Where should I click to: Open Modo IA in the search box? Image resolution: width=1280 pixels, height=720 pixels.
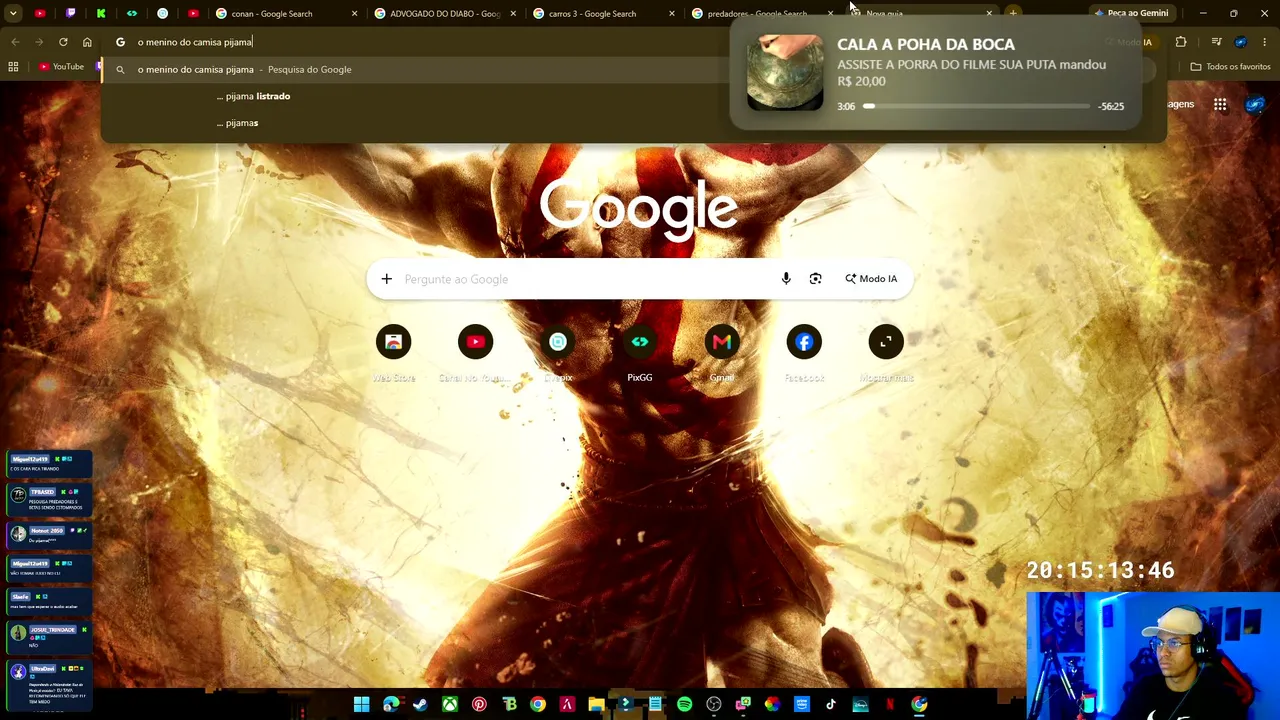871,279
